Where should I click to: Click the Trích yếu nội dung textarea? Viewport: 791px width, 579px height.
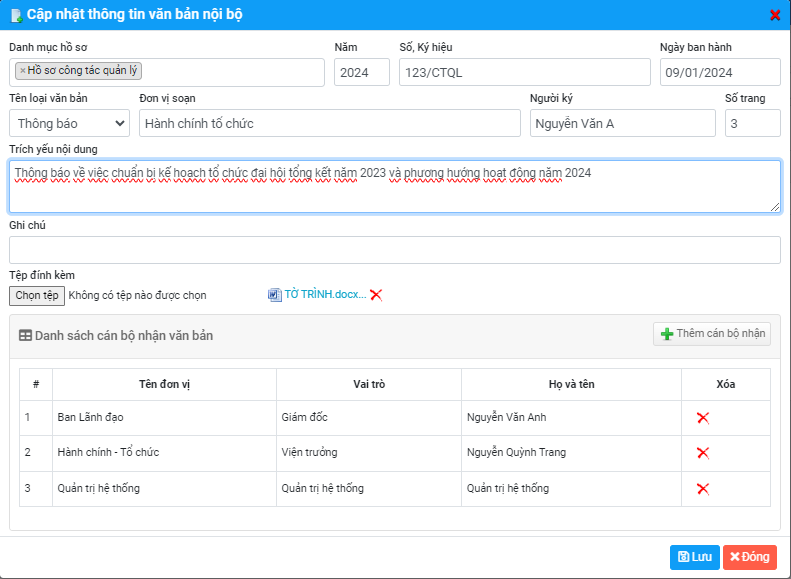pos(394,186)
